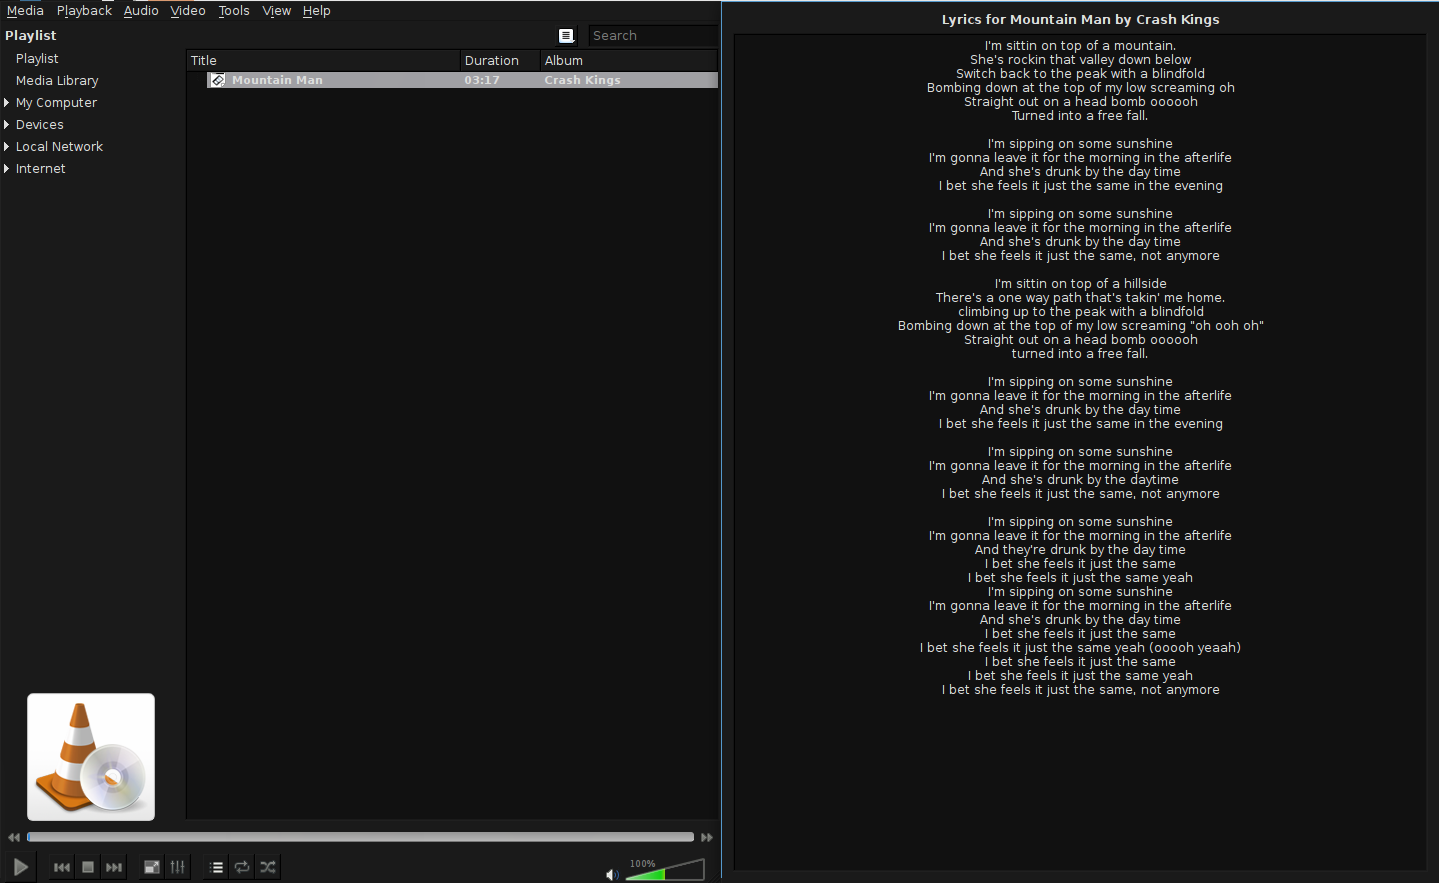Select Media Library in sidebar
1439x883 pixels.
(x=57, y=81)
